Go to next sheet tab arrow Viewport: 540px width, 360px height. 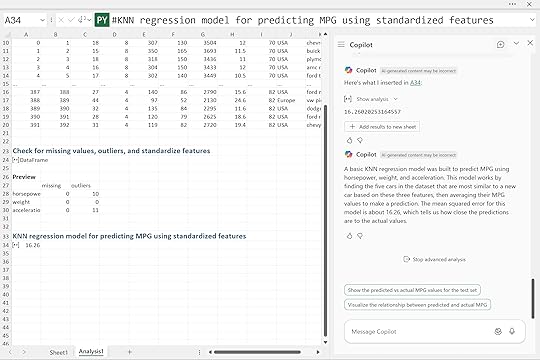point(24,352)
